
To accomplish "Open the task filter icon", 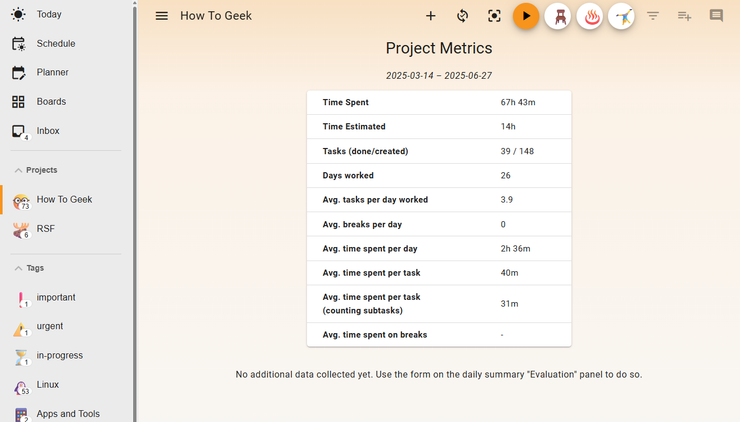I will (x=653, y=16).
